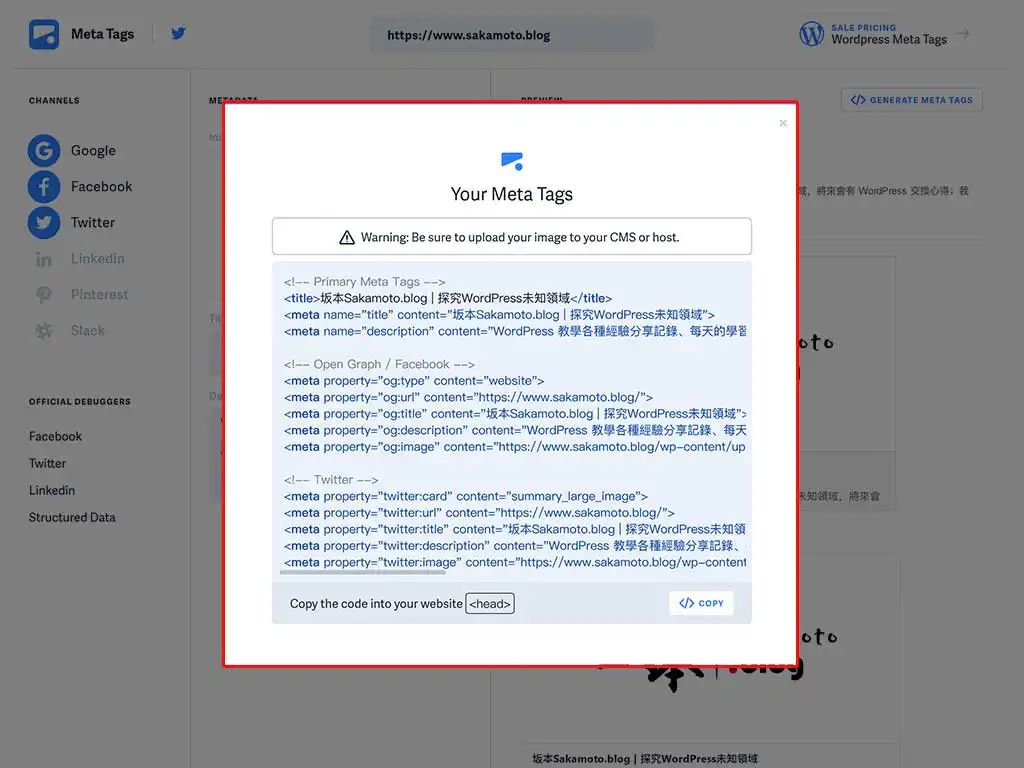The image size is (1024, 768).
Task: Click the URL input field
Action: pos(511,35)
